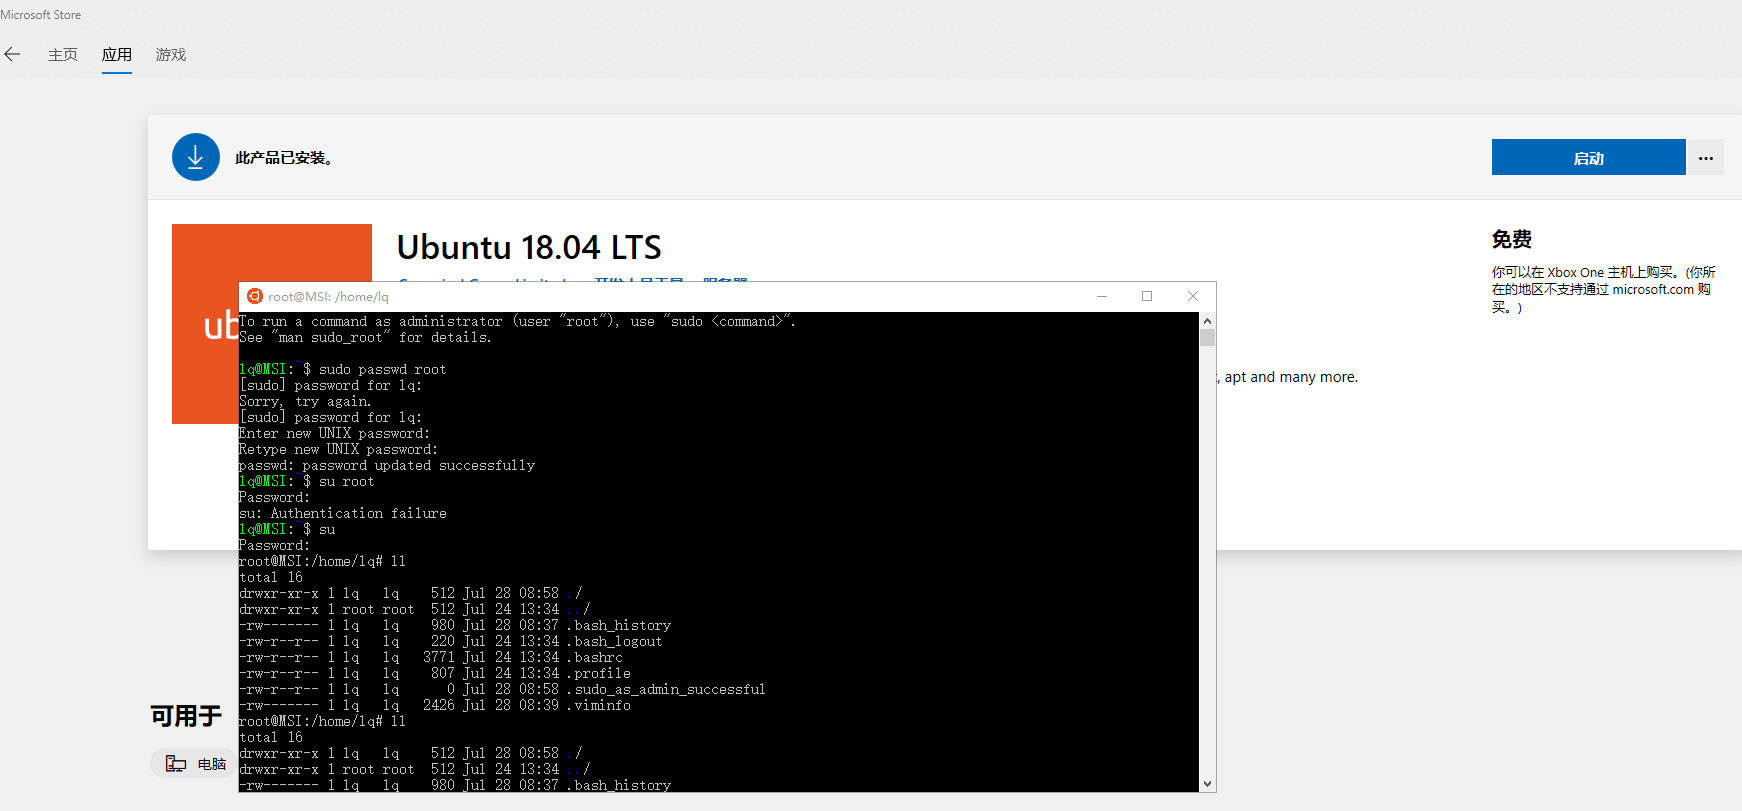Click the 可用于 section heading
This screenshot has height=811, width=1742.
[x=186, y=716]
